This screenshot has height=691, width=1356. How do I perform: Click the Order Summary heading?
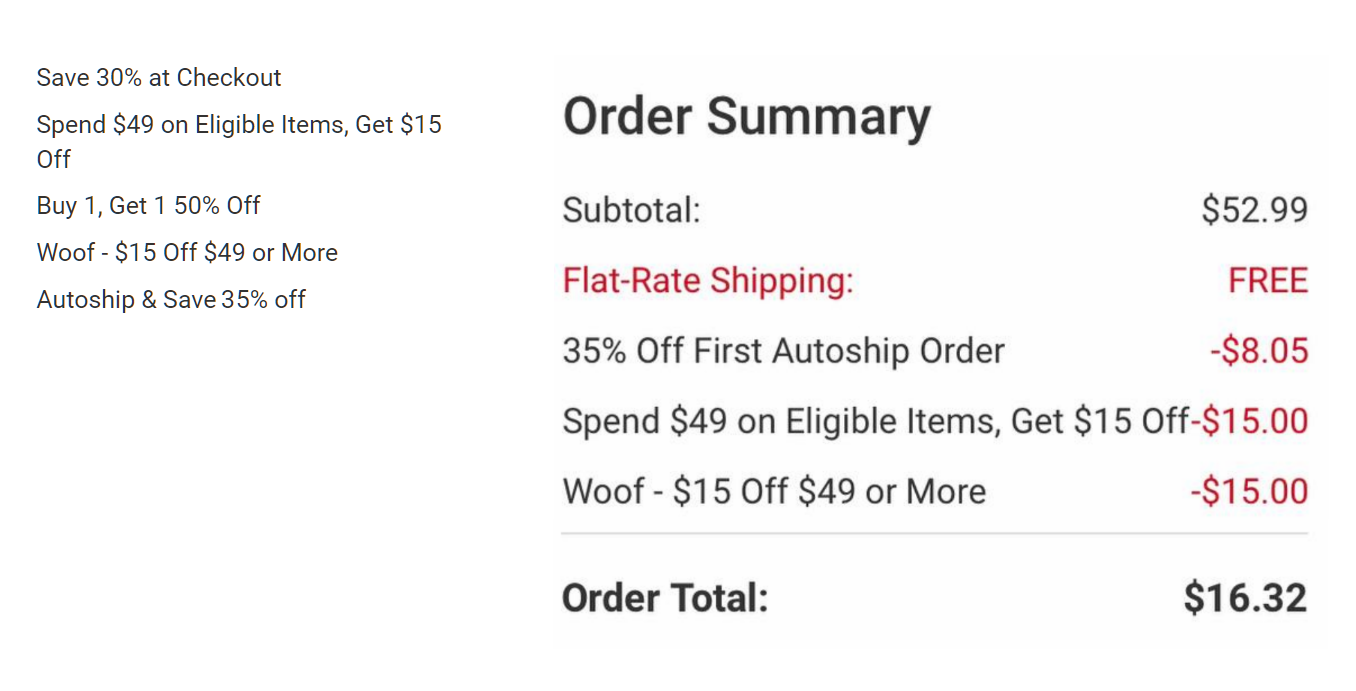point(746,117)
